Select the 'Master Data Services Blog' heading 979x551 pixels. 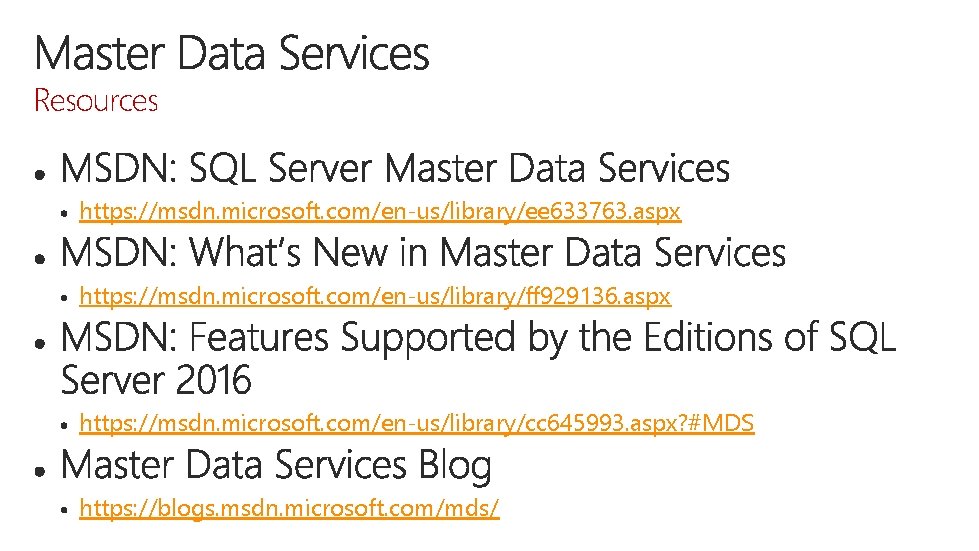click(276, 466)
